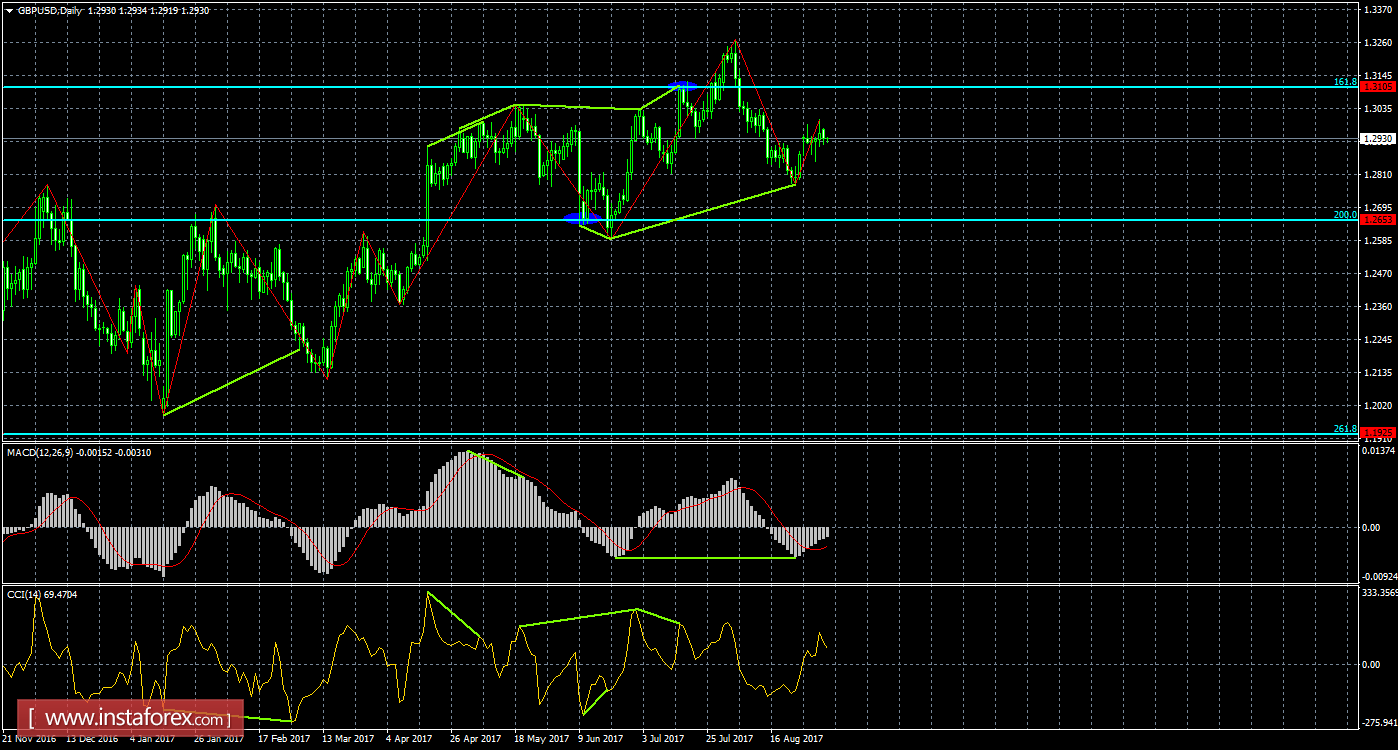This screenshot has width=1398, height=750.
Task: Click the current price tag 1.2930
Action: tap(1376, 139)
